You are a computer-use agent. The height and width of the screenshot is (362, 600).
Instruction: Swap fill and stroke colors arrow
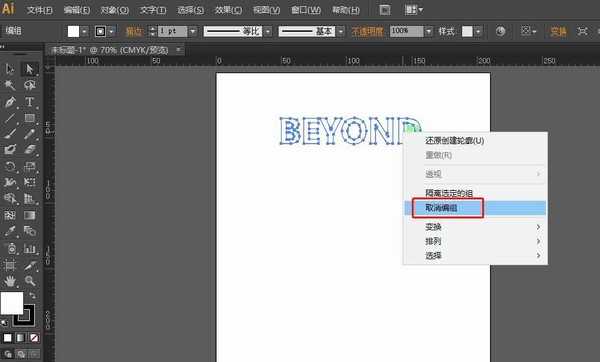tap(33, 295)
